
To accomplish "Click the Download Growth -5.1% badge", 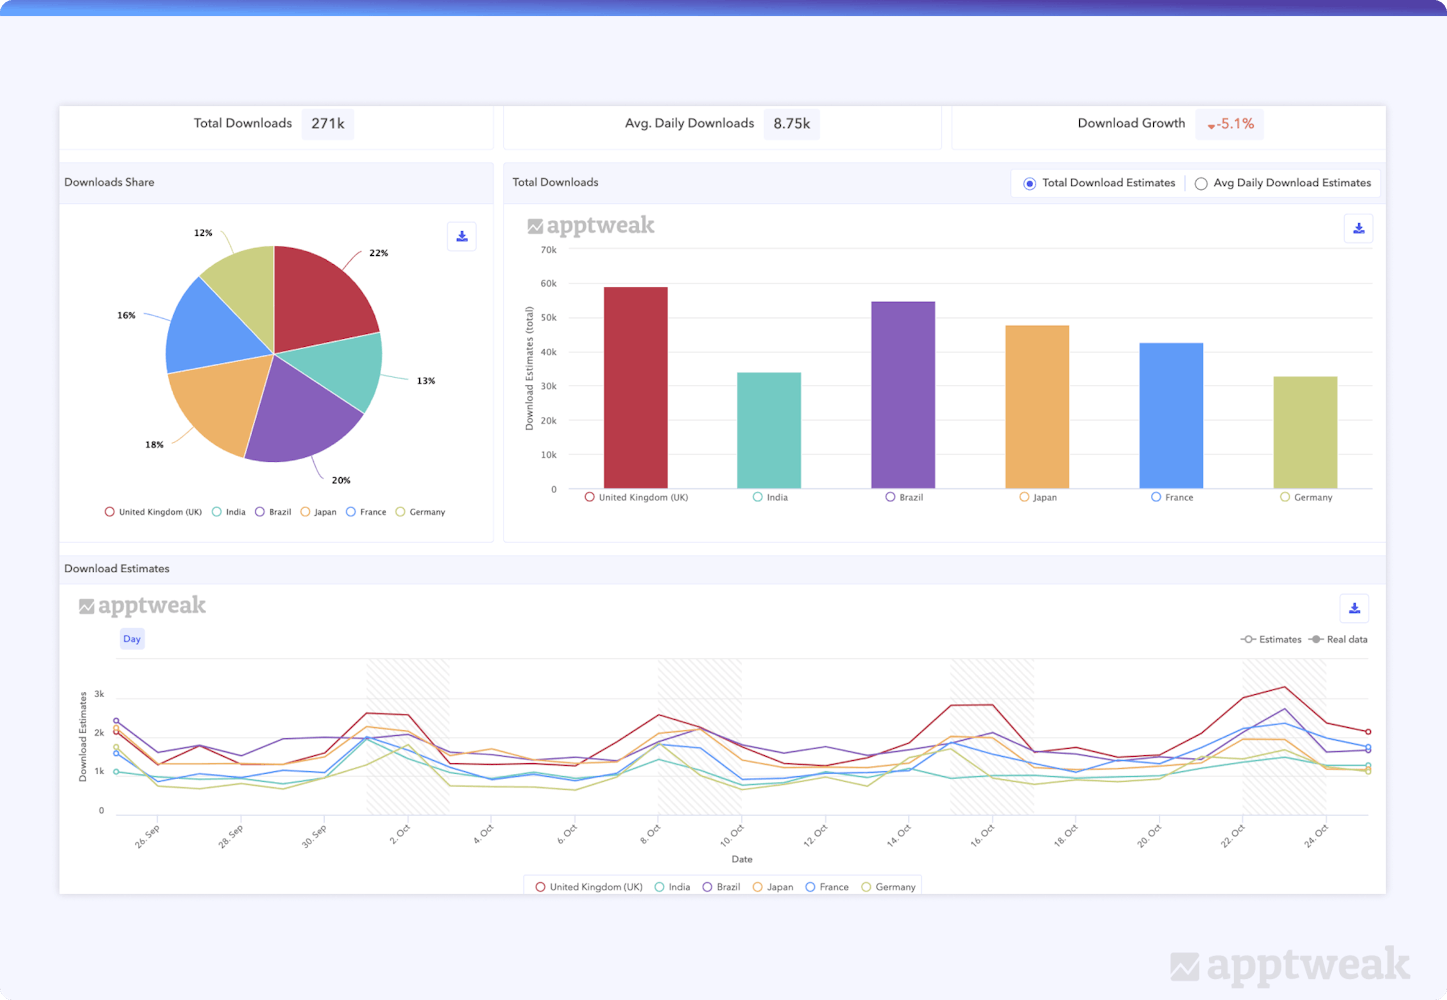I will click(x=1230, y=124).
